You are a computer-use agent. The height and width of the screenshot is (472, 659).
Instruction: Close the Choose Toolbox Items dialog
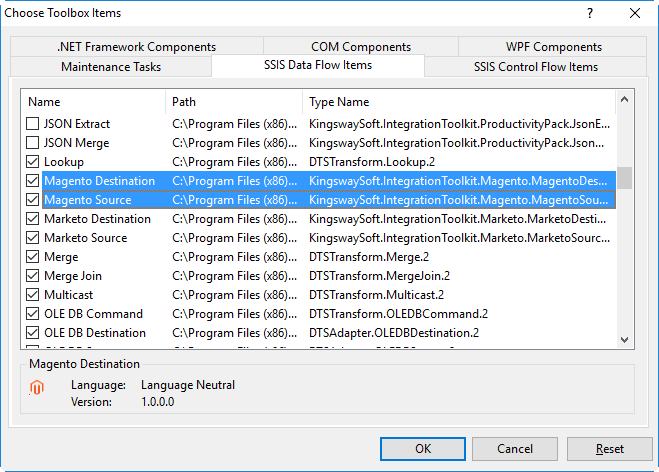tap(635, 13)
